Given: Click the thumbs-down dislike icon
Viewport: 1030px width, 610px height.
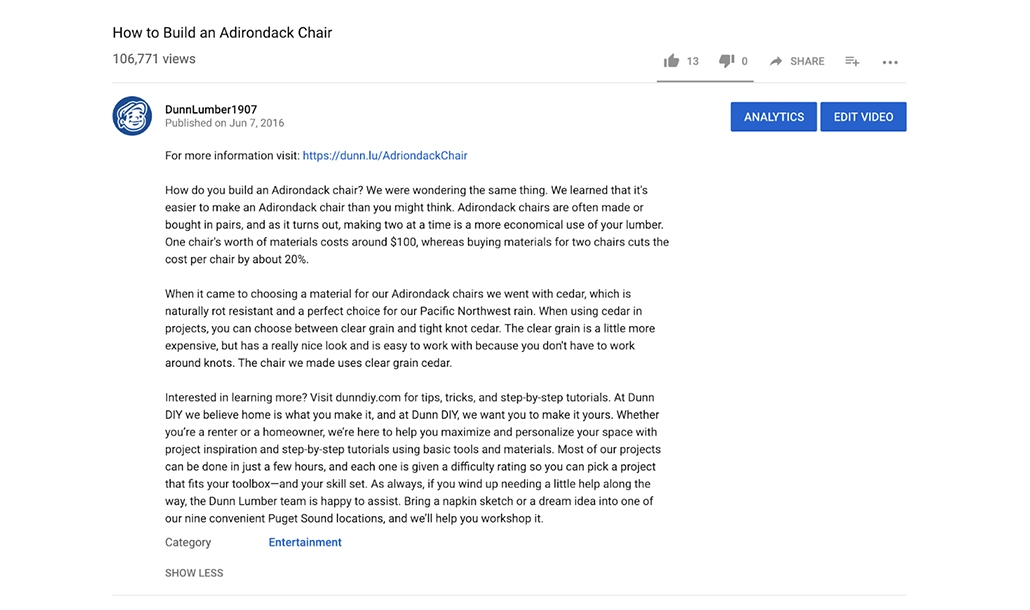Looking at the screenshot, I should pos(726,61).
